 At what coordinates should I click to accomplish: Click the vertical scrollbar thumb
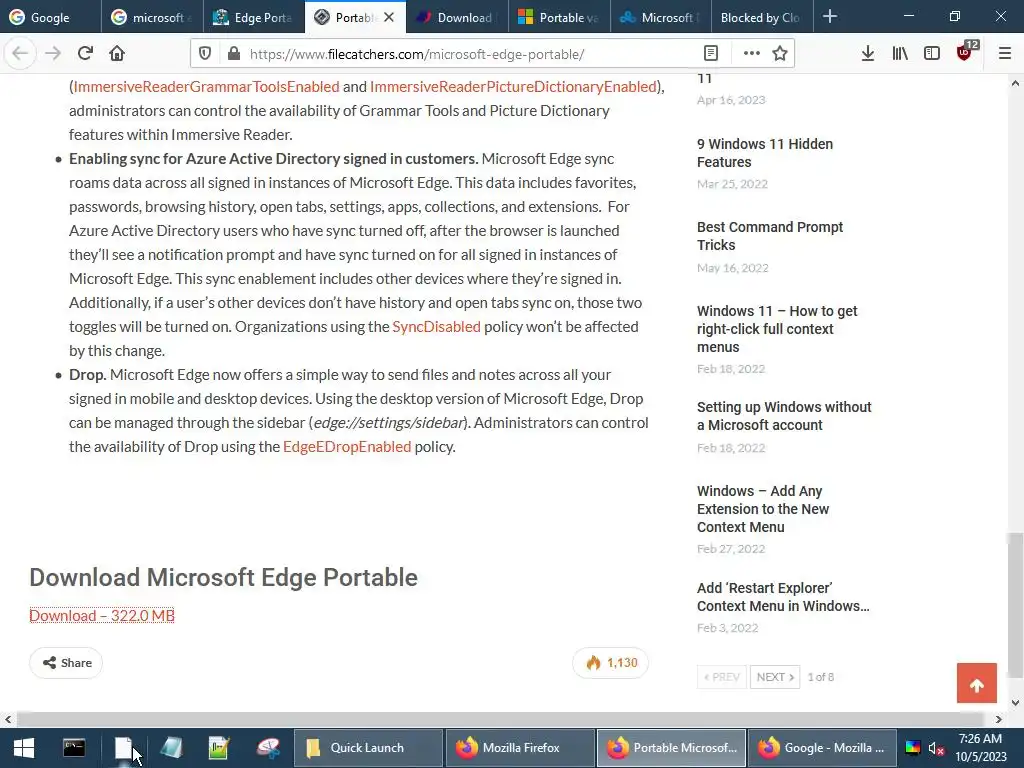click(1014, 604)
